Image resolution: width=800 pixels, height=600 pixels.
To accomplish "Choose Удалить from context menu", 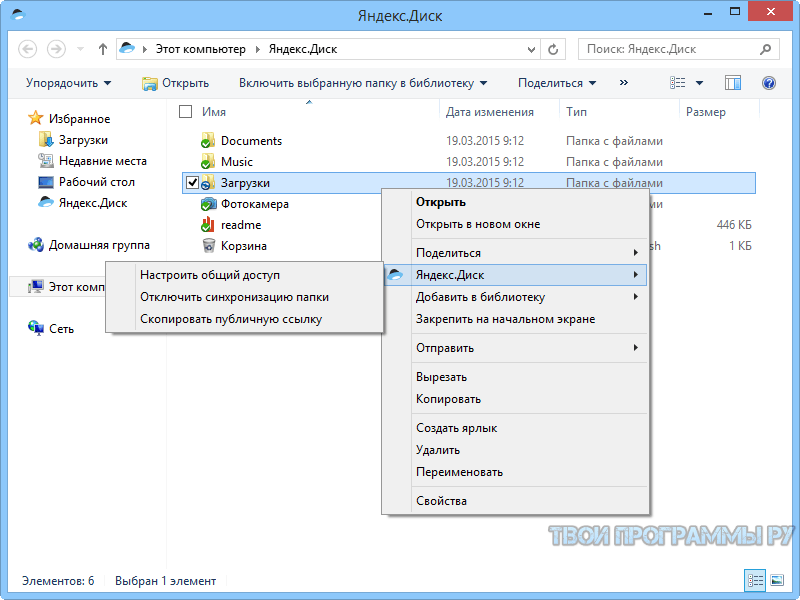I will pos(515,450).
